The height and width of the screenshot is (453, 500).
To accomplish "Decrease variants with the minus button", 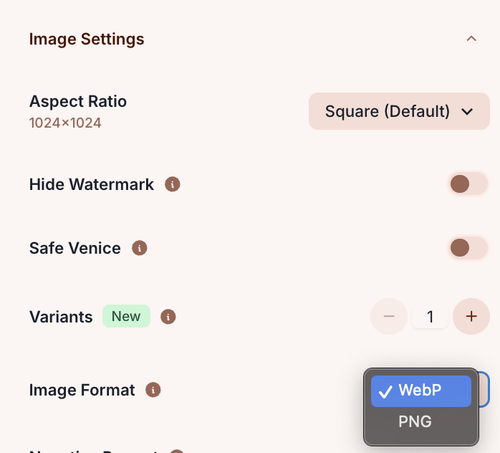I will [x=389, y=316].
